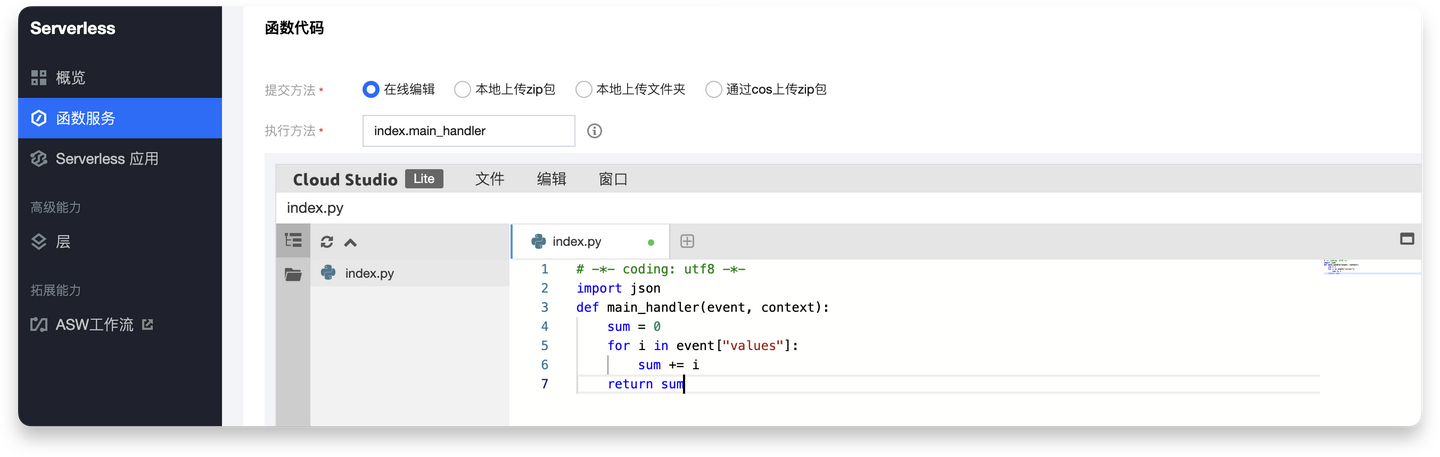Click the folder icon in the explorer sidebar
The height and width of the screenshot is (457, 1440).
pyautogui.click(x=293, y=274)
